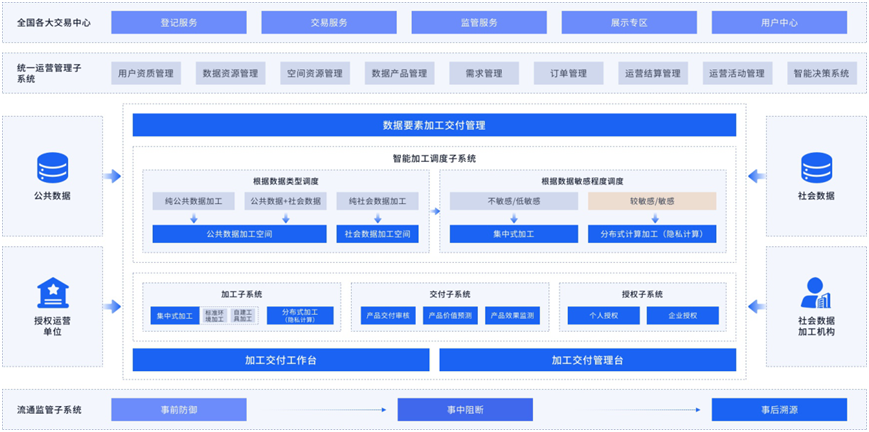
Task: Select the beige 较敏感/敏感 box
Action: pyautogui.click(x=652, y=201)
